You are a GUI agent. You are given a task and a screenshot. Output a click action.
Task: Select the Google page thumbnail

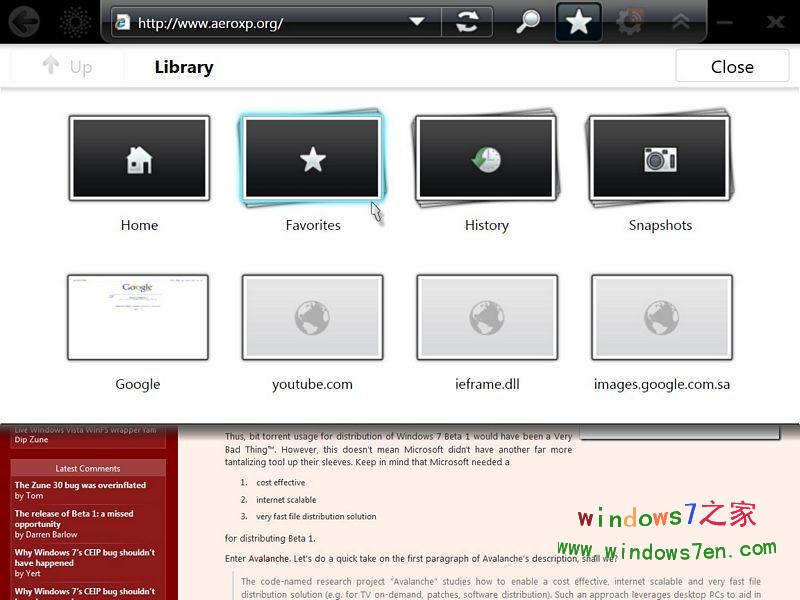click(138, 317)
